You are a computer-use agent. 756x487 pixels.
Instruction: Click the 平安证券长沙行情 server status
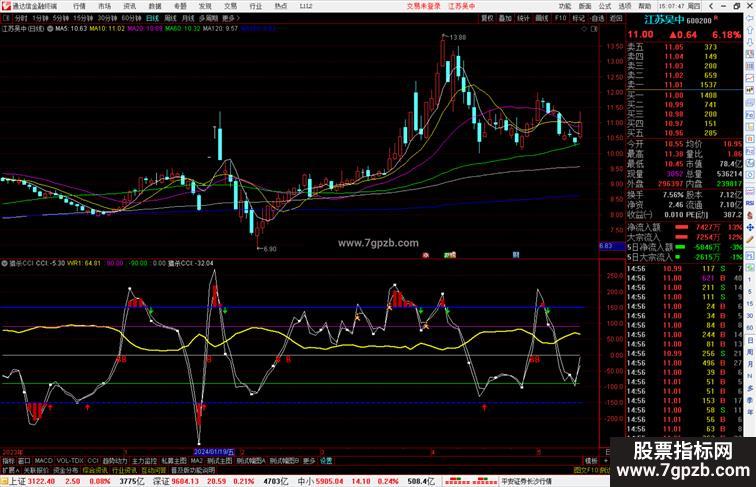point(526,481)
